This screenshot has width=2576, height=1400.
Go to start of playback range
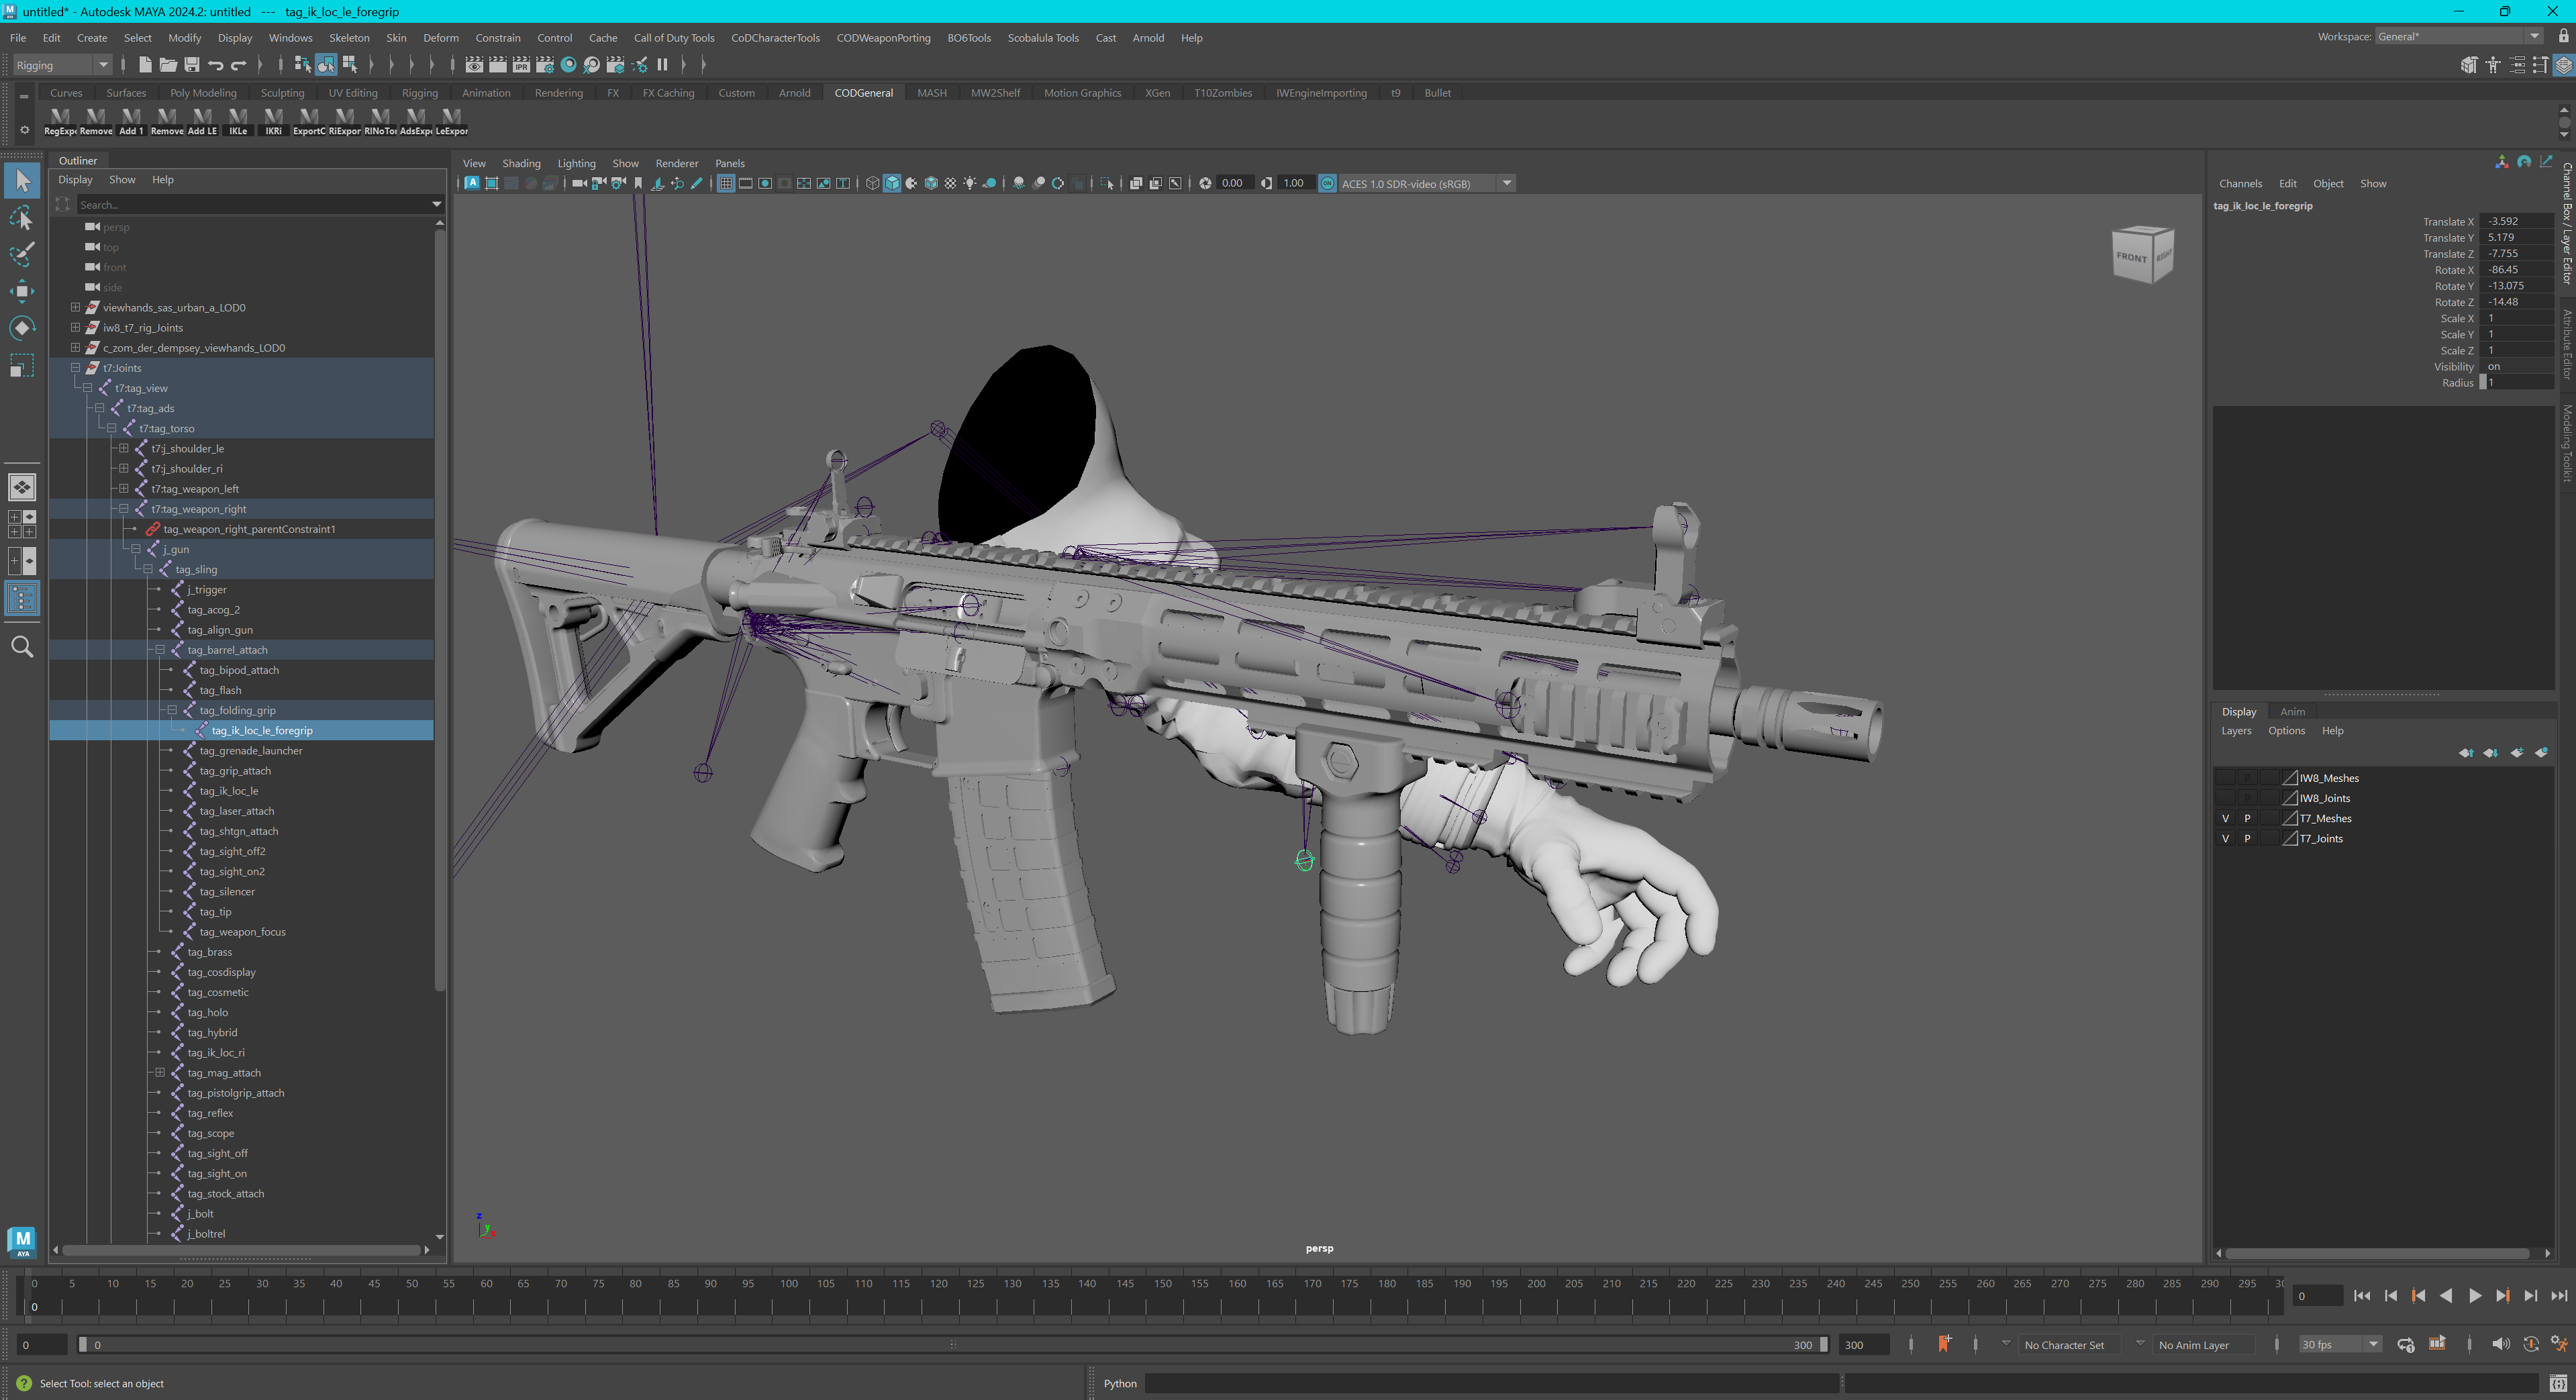tap(2362, 1296)
